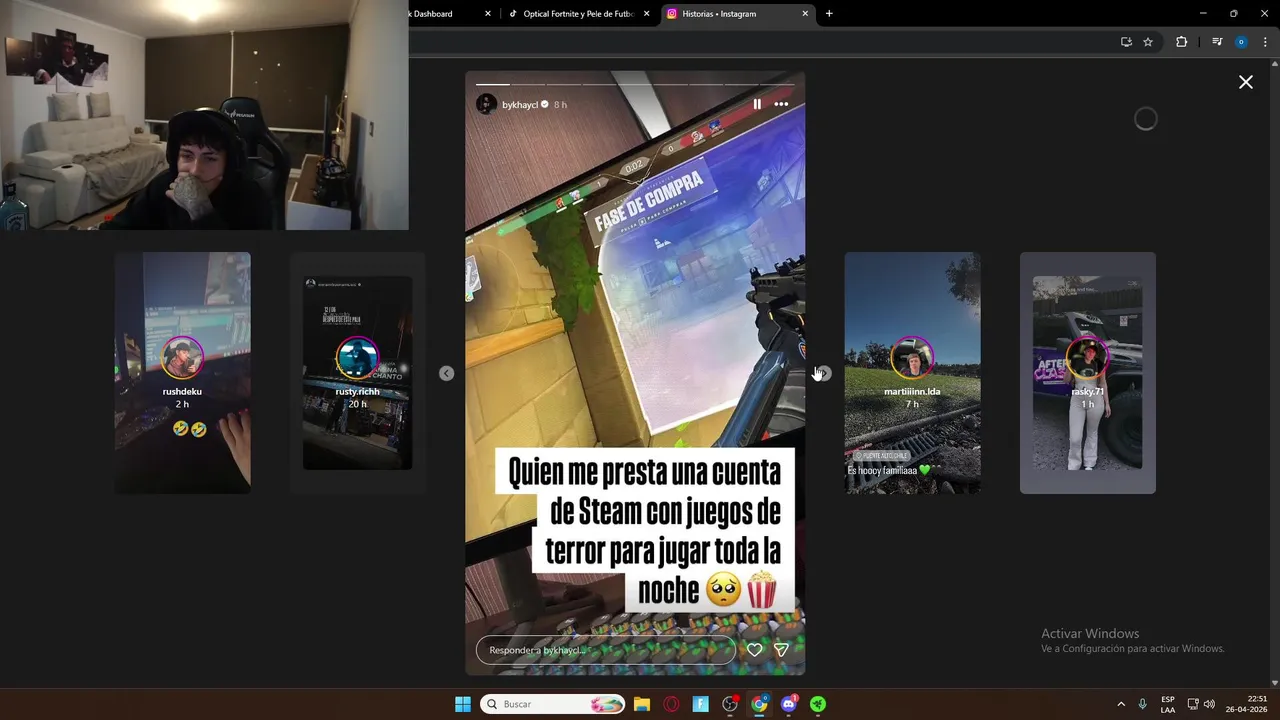Viewport: 1280px width, 720px height.
Task: Open the Razer taskbar icon
Action: tap(818, 704)
